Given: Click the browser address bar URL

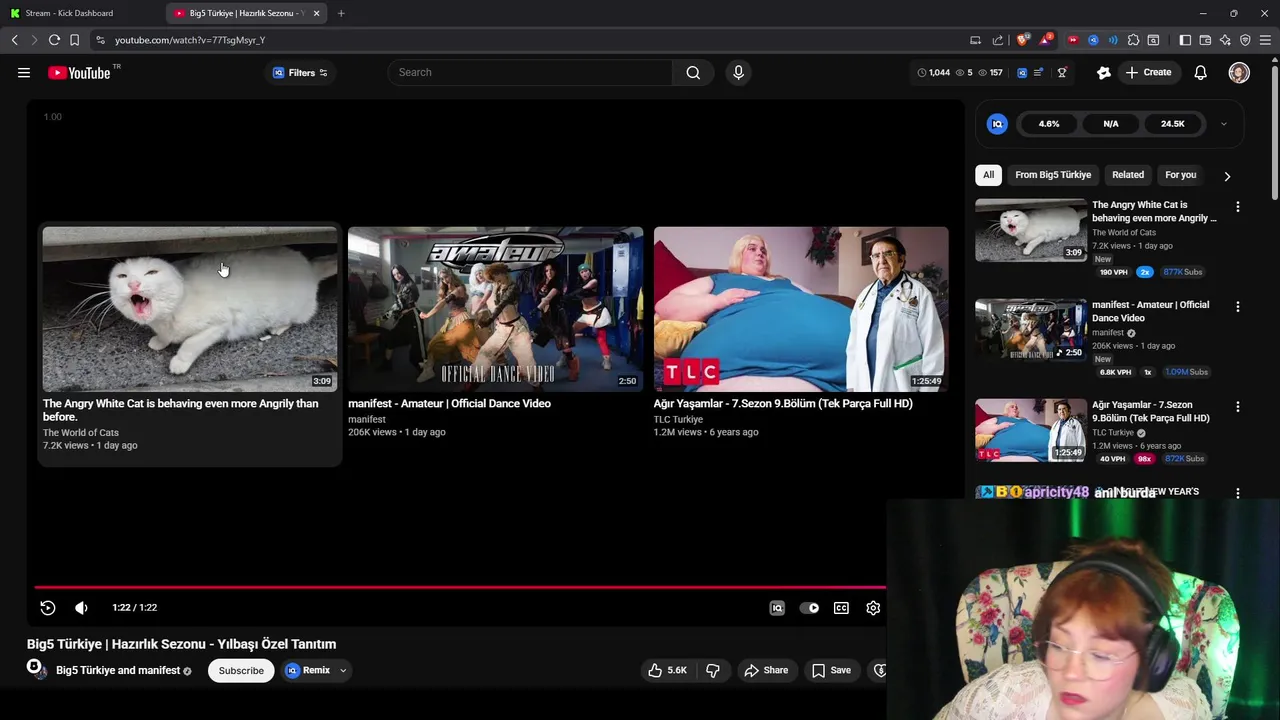Looking at the screenshot, I should click(x=190, y=40).
